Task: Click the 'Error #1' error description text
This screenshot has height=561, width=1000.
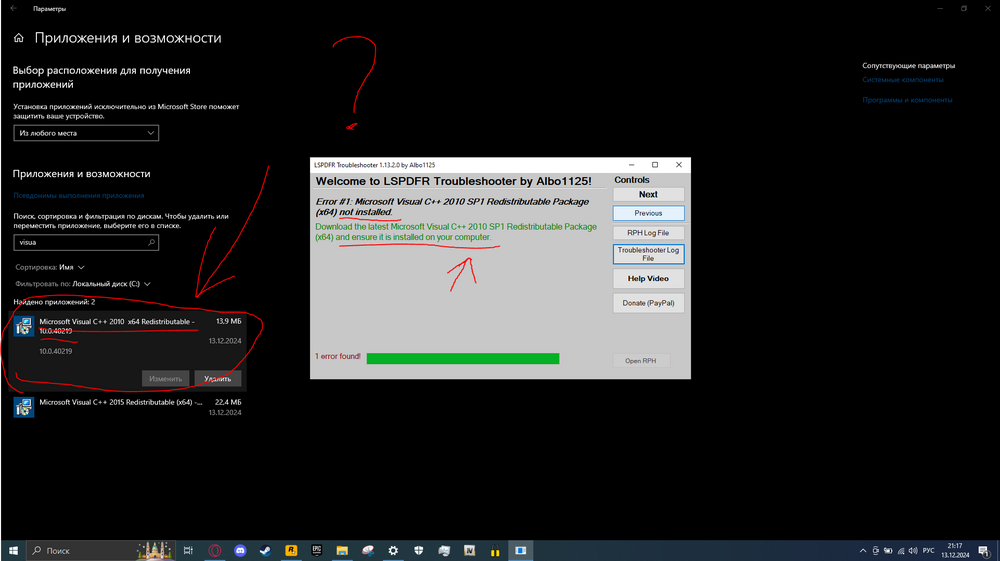Action: tap(452, 207)
